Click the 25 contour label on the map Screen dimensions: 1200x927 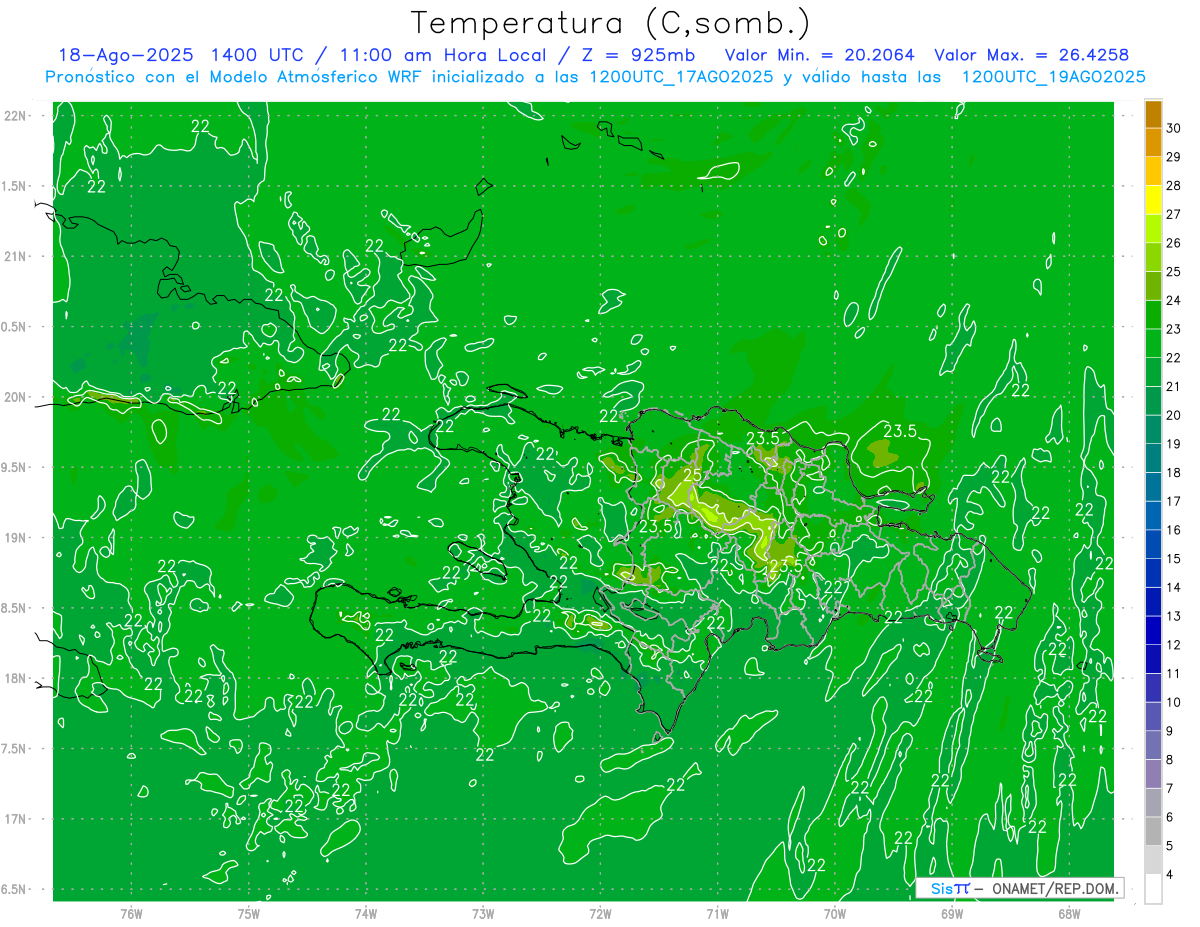(x=693, y=475)
